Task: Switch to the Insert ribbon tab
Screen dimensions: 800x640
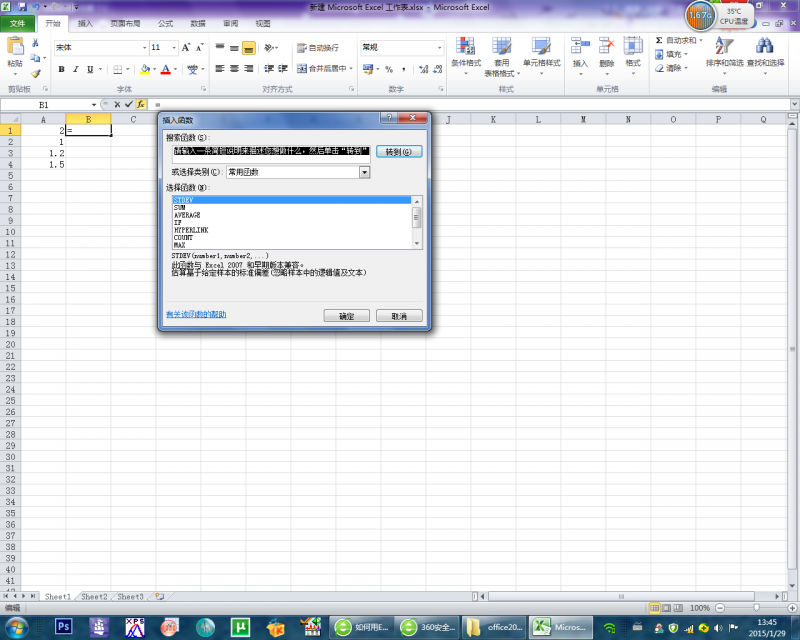Action: [85, 23]
